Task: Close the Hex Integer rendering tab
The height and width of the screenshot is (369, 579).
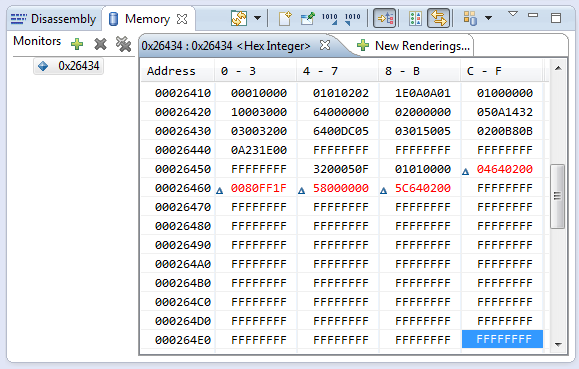Action: point(325,45)
